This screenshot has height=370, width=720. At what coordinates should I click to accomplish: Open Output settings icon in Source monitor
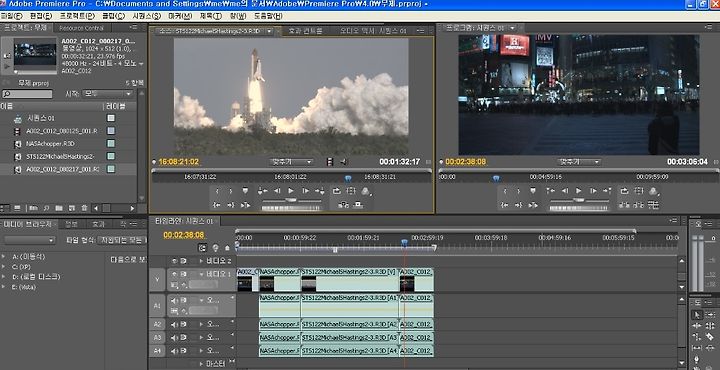(x=366, y=192)
